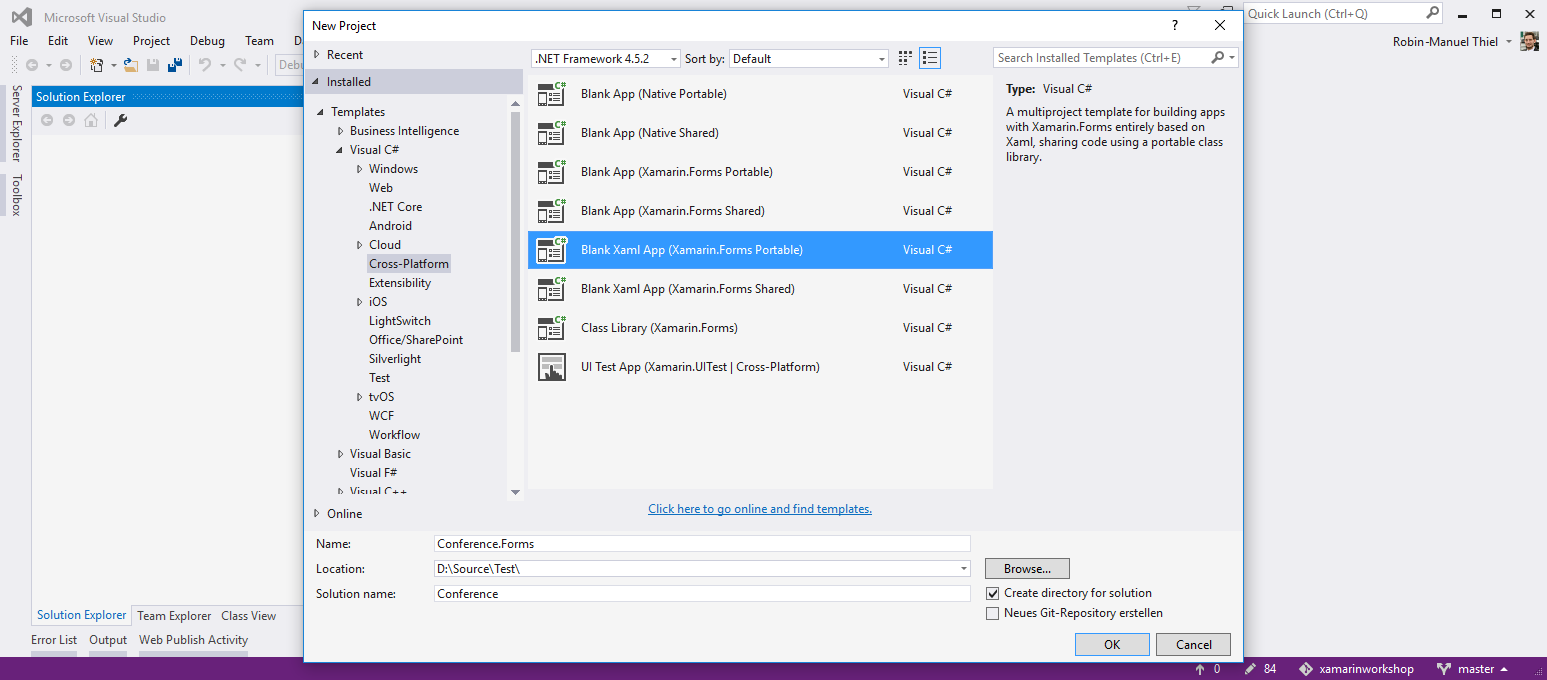Open the File menu

tap(19, 41)
